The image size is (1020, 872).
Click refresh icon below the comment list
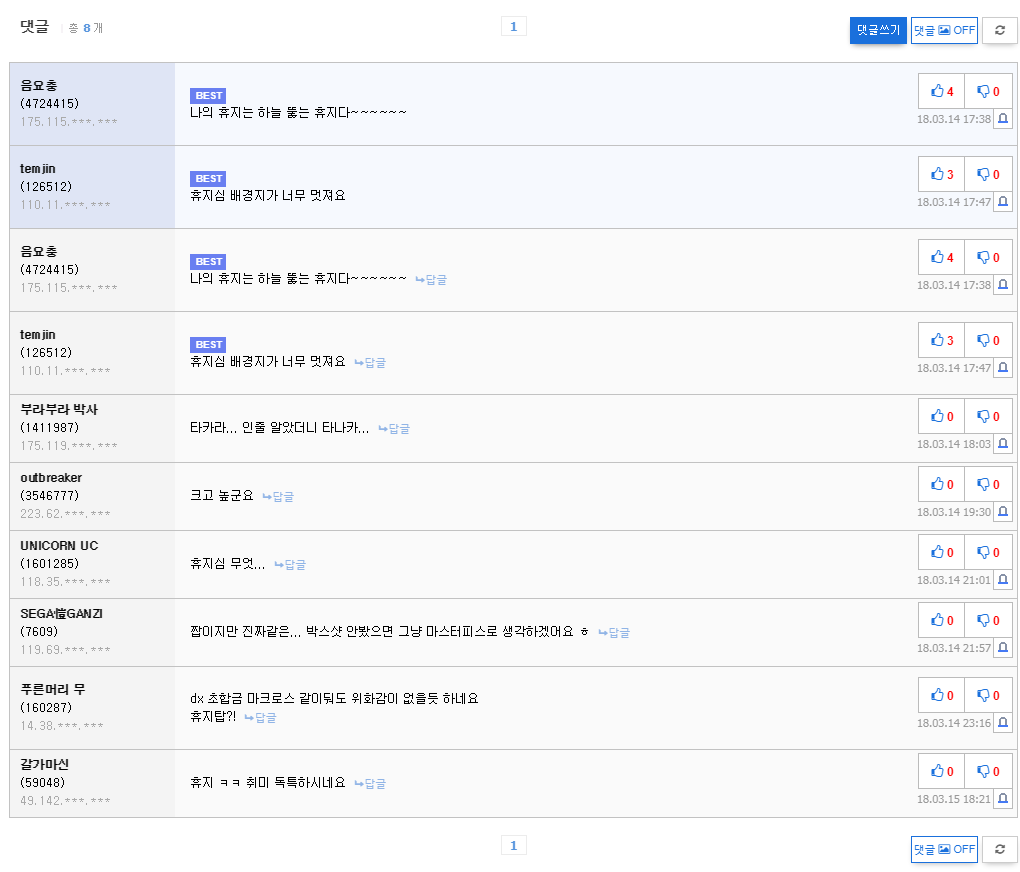pos(1000,849)
